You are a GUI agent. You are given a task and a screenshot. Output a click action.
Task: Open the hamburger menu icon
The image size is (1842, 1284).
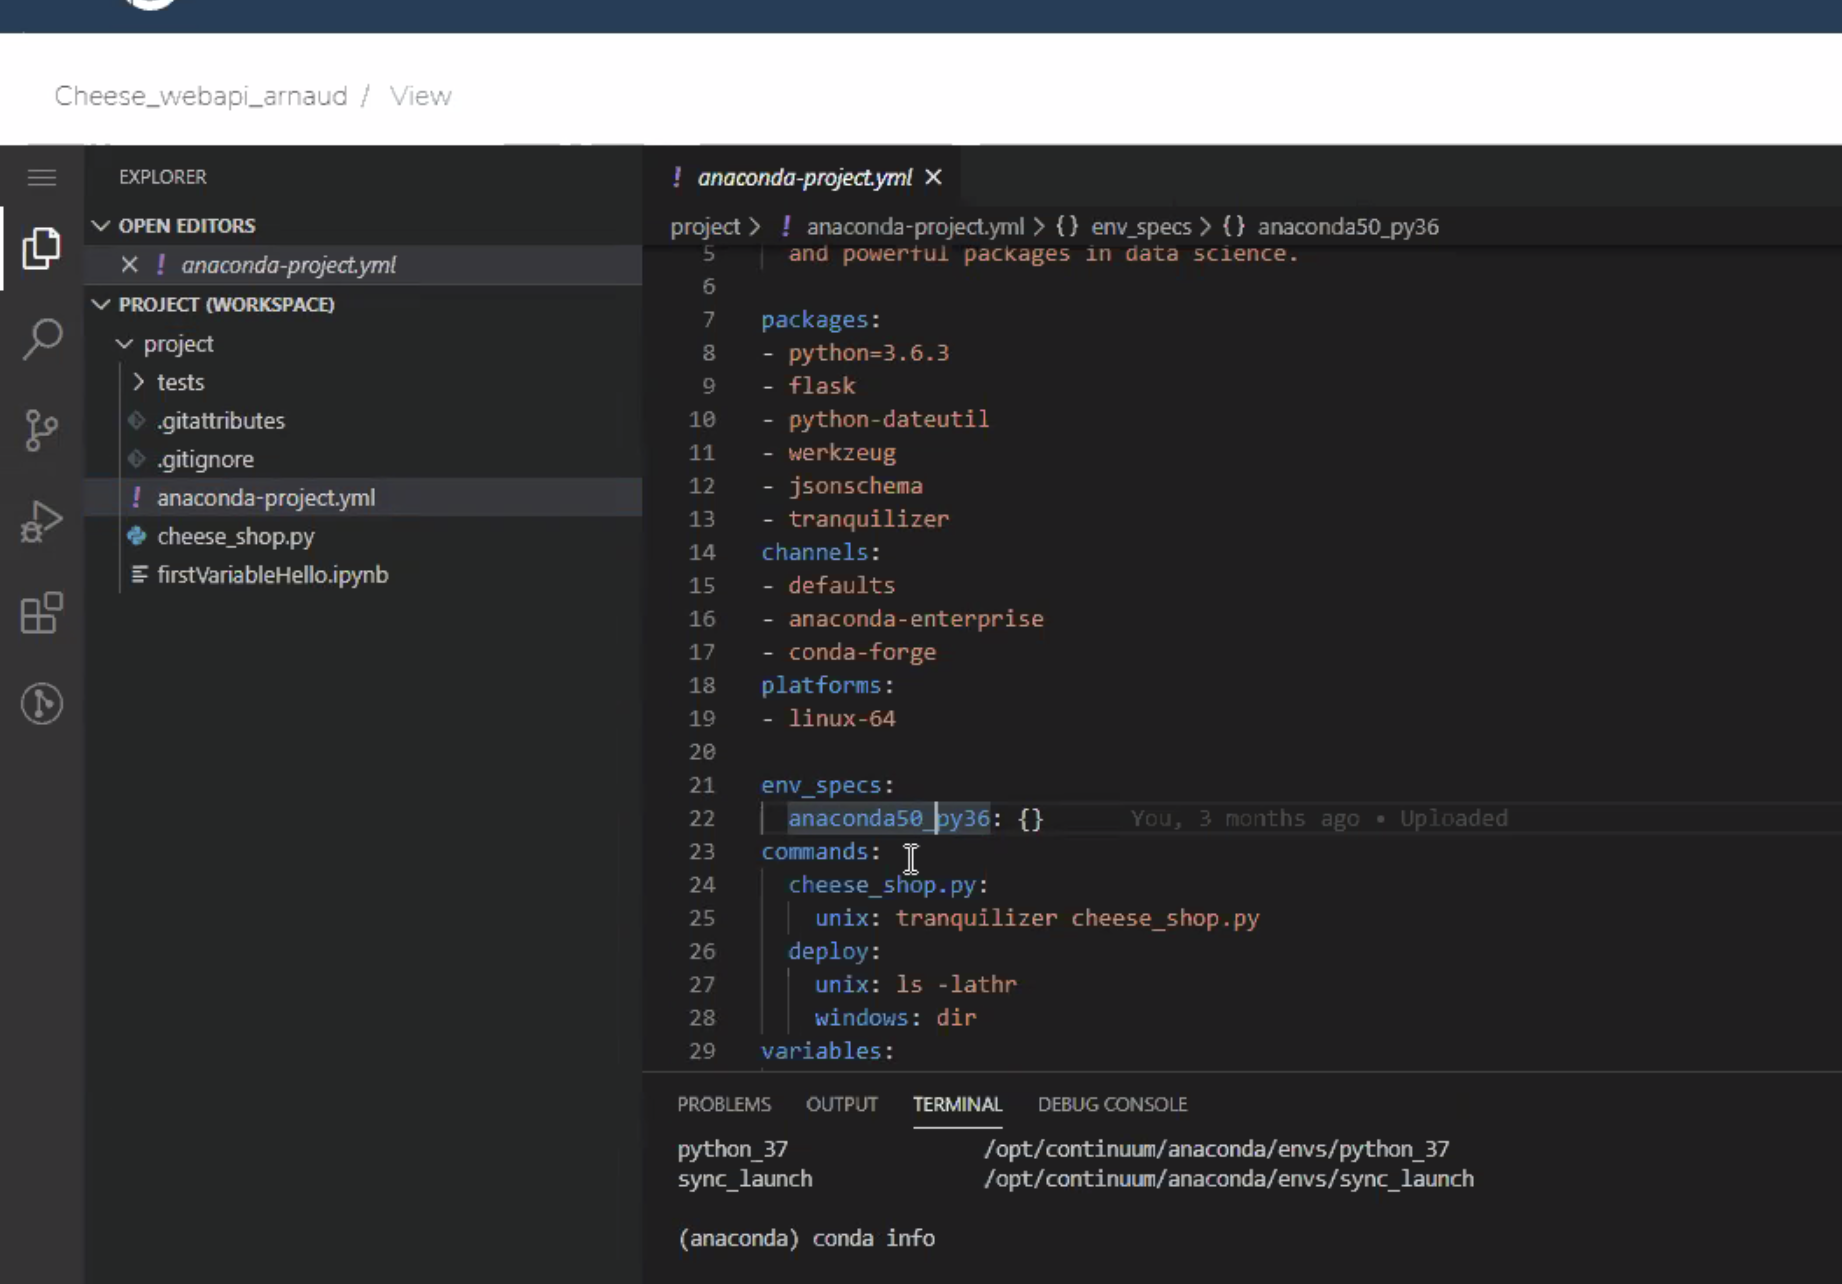pyautogui.click(x=42, y=178)
